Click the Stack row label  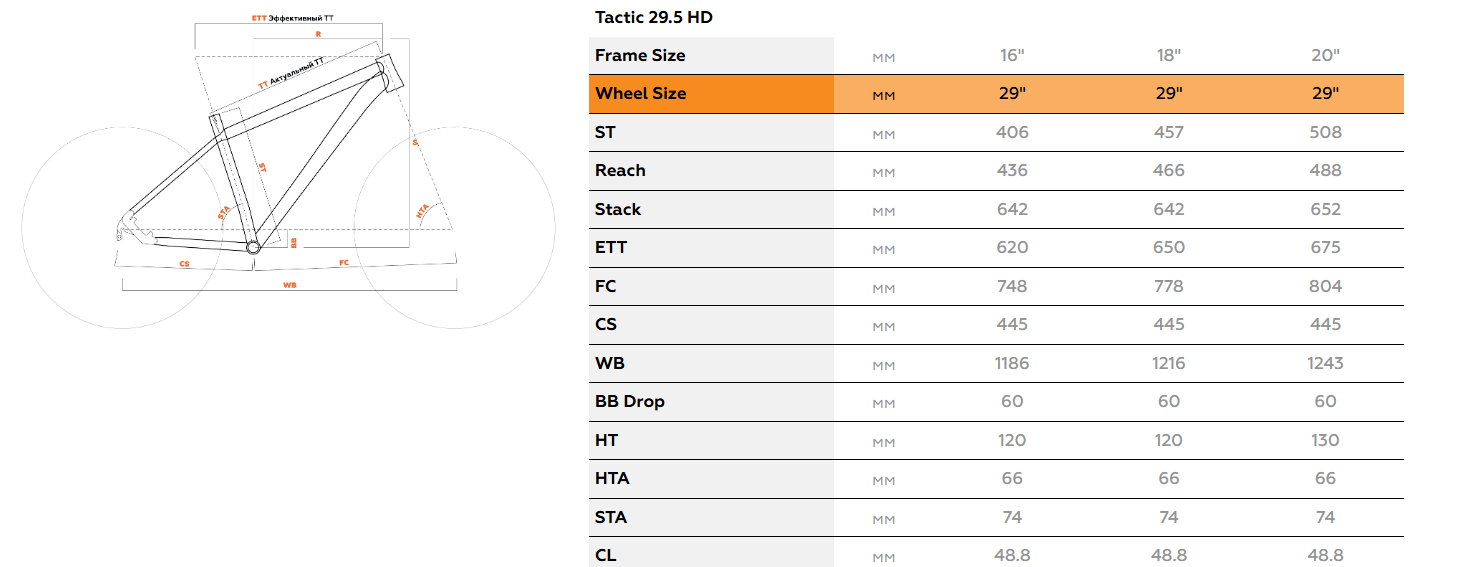coord(618,209)
